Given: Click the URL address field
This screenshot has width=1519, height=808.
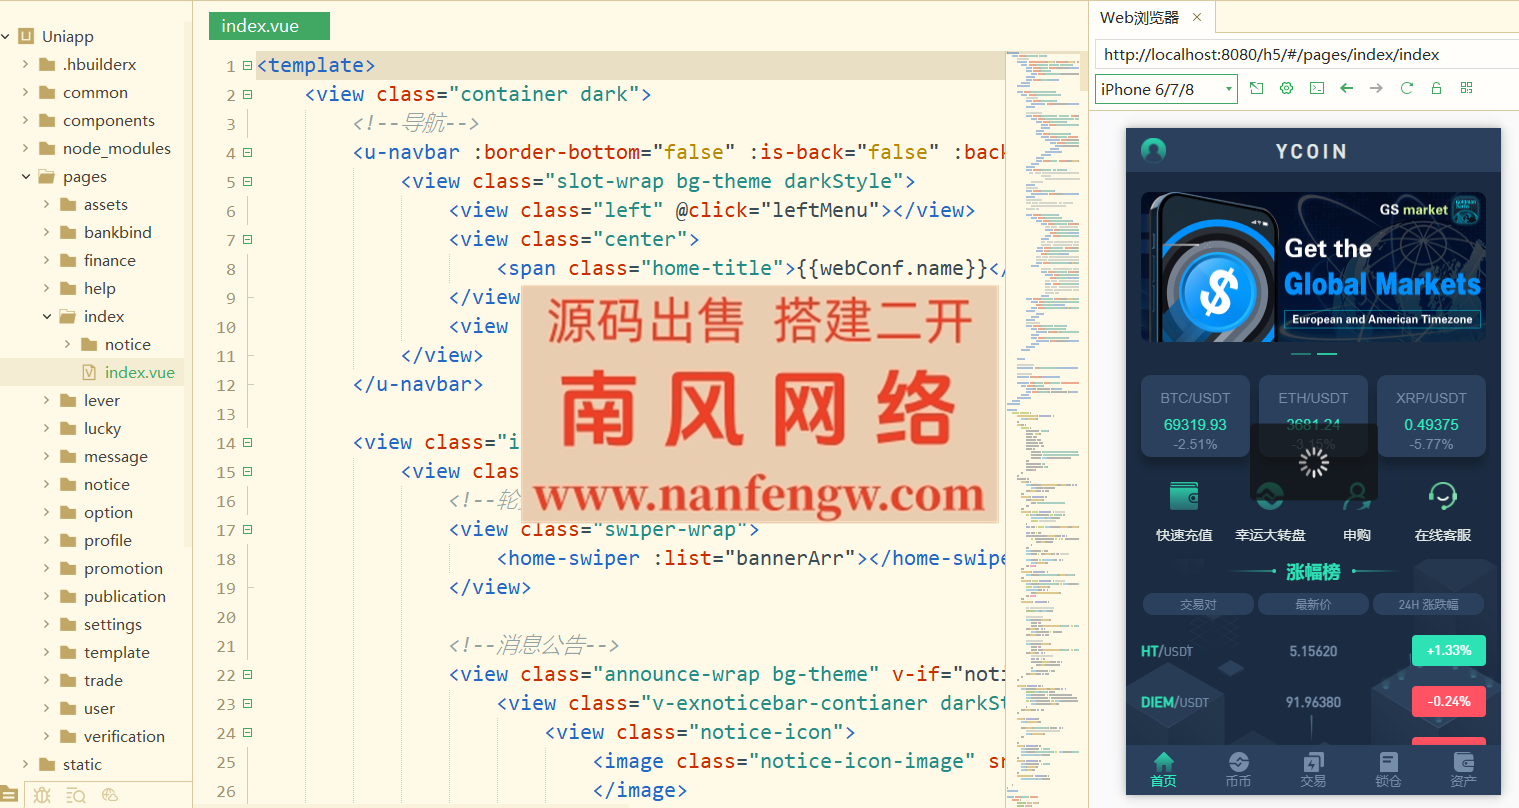Looking at the screenshot, I should 1300,54.
